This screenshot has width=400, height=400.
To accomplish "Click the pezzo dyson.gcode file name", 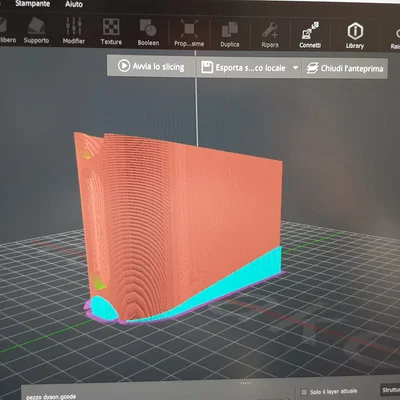I will tap(51, 396).
